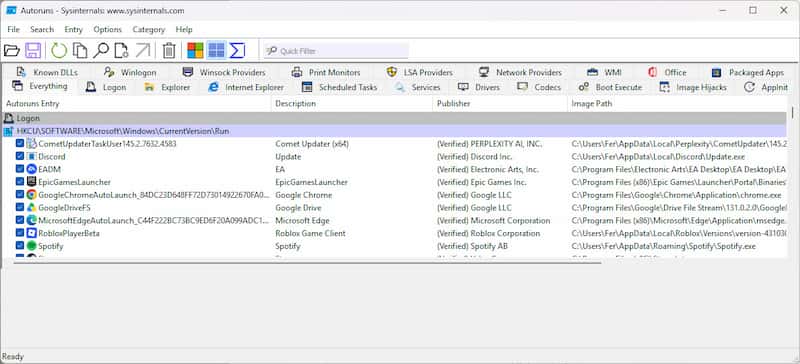The width and height of the screenshot is (800, 364).
Task: Click the Open file toolbar icon
Action: pyautogui.click(x=11, y=51)
